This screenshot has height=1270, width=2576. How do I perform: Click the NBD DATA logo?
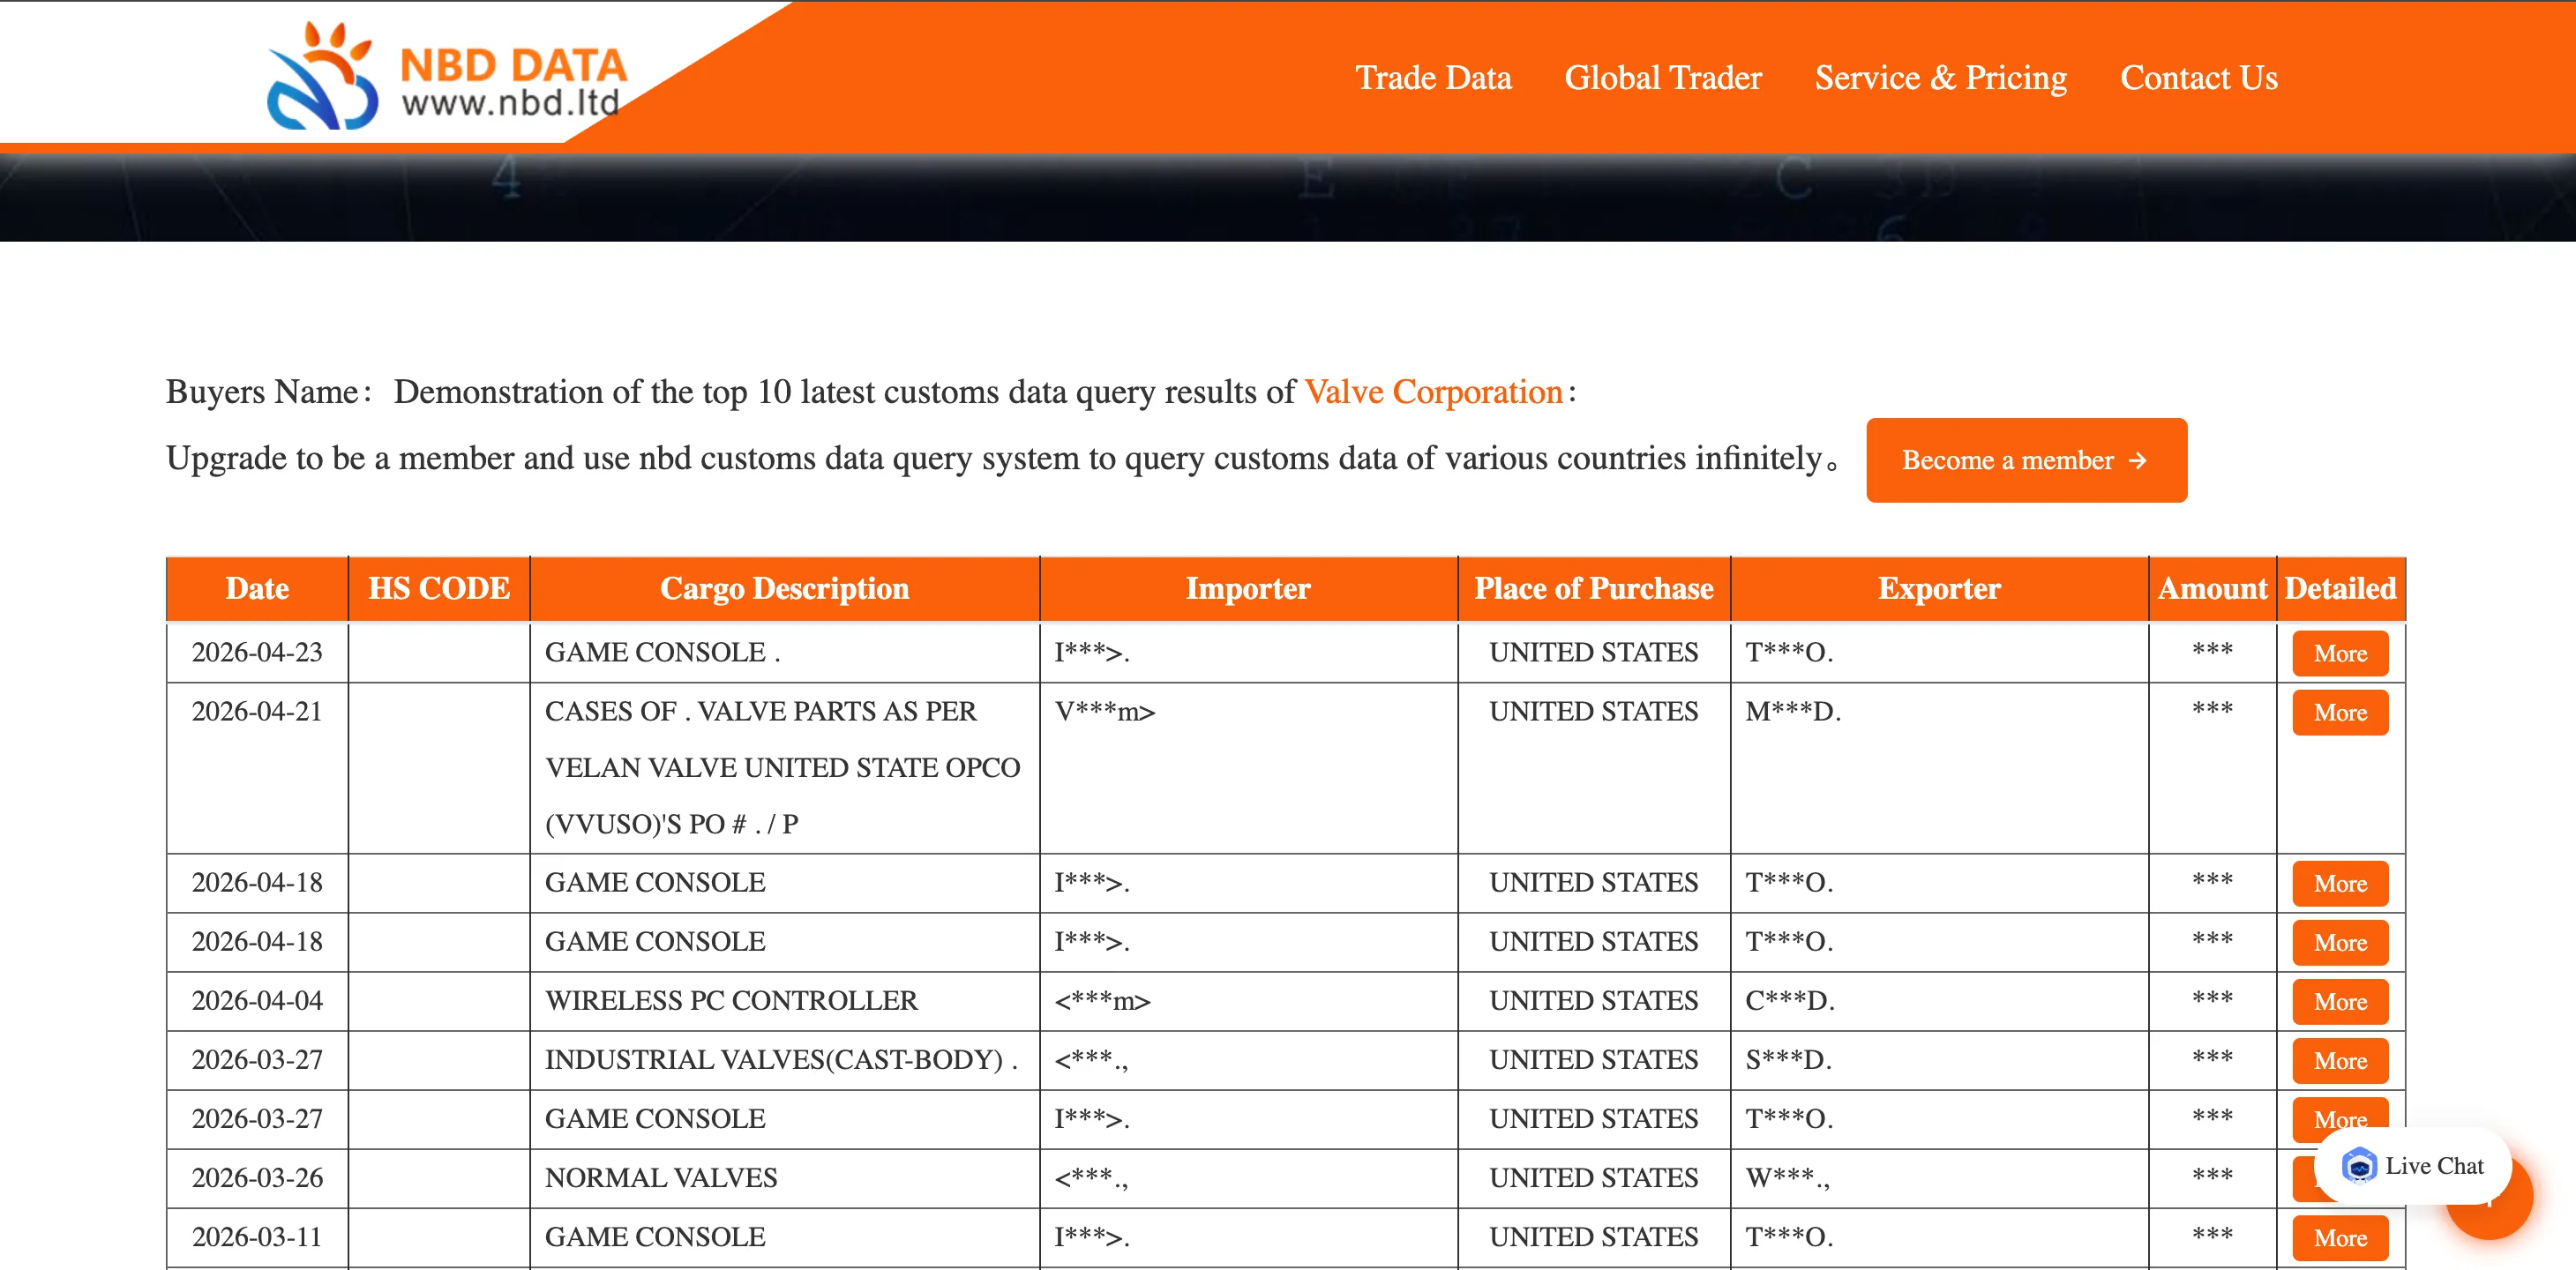point(447,77)
